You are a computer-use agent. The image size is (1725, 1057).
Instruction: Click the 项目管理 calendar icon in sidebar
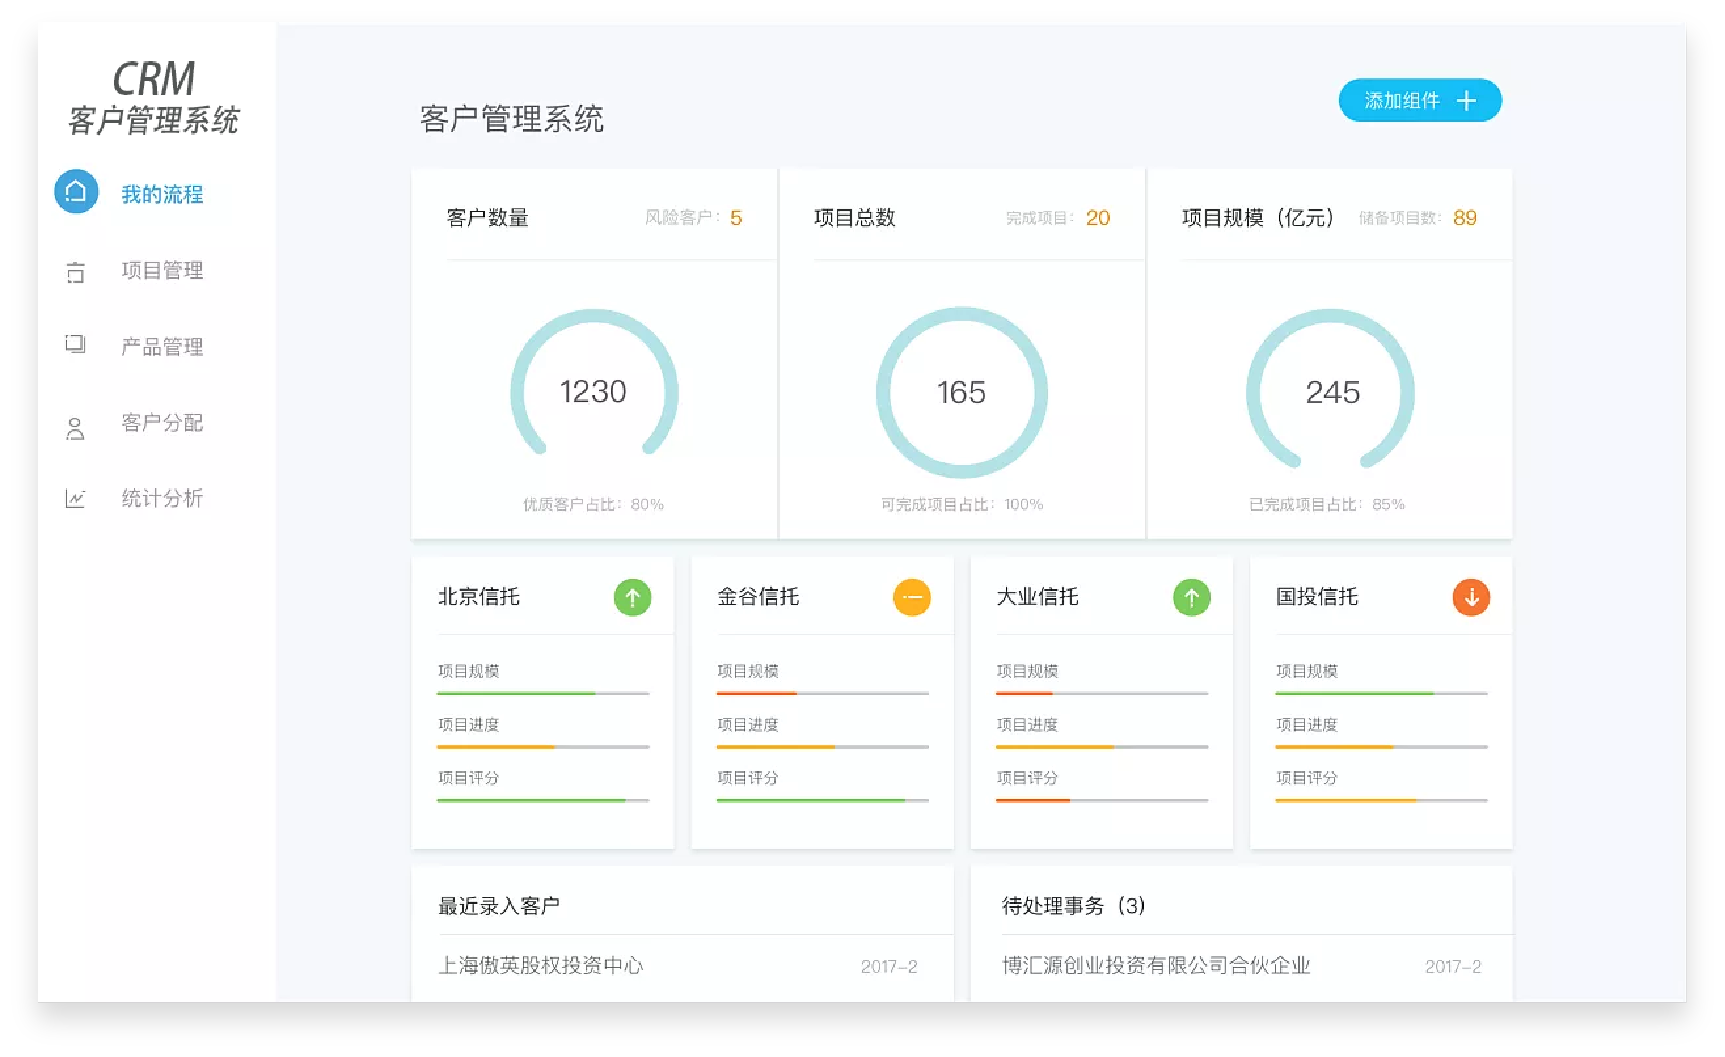pyautogui.click(x=75, y=272)
